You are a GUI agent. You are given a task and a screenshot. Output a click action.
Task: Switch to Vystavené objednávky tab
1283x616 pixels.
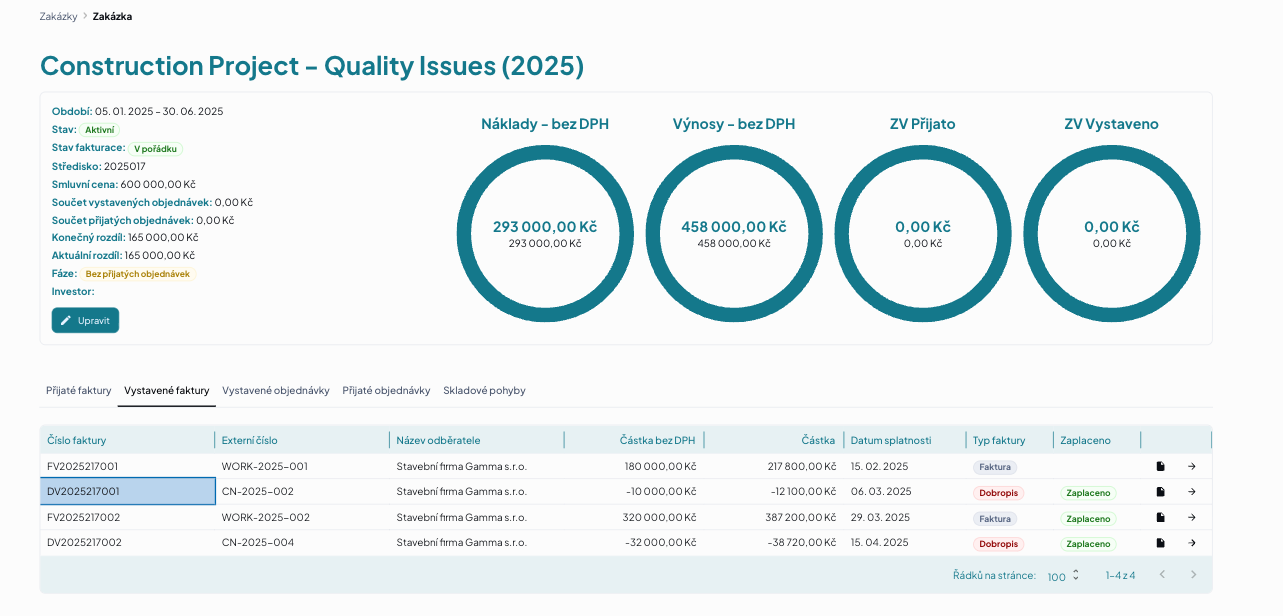point(276,391)
